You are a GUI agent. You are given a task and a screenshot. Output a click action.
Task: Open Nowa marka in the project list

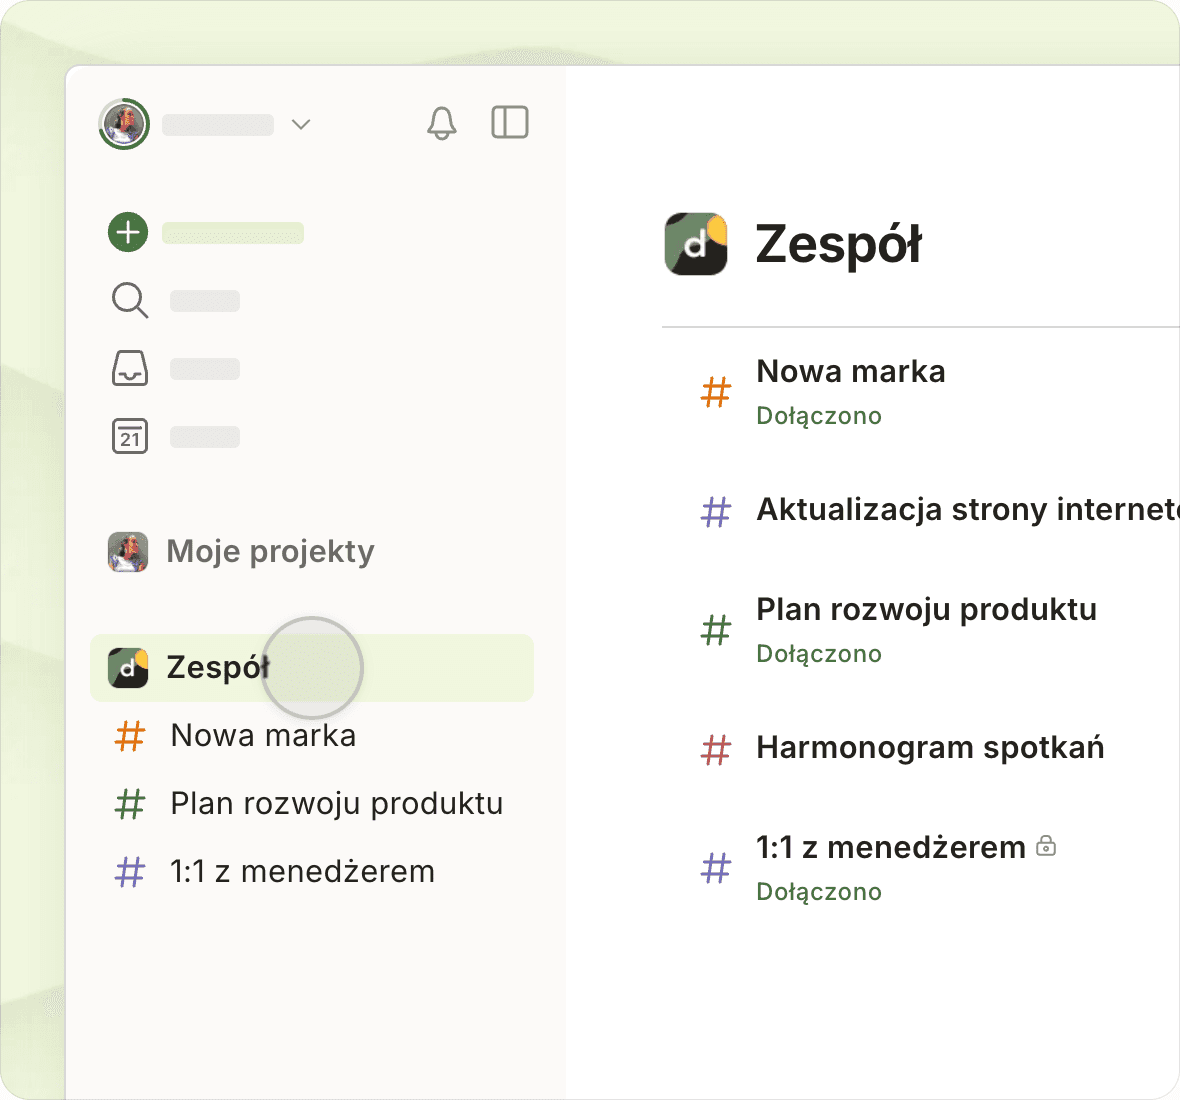(x=850, y=372)
